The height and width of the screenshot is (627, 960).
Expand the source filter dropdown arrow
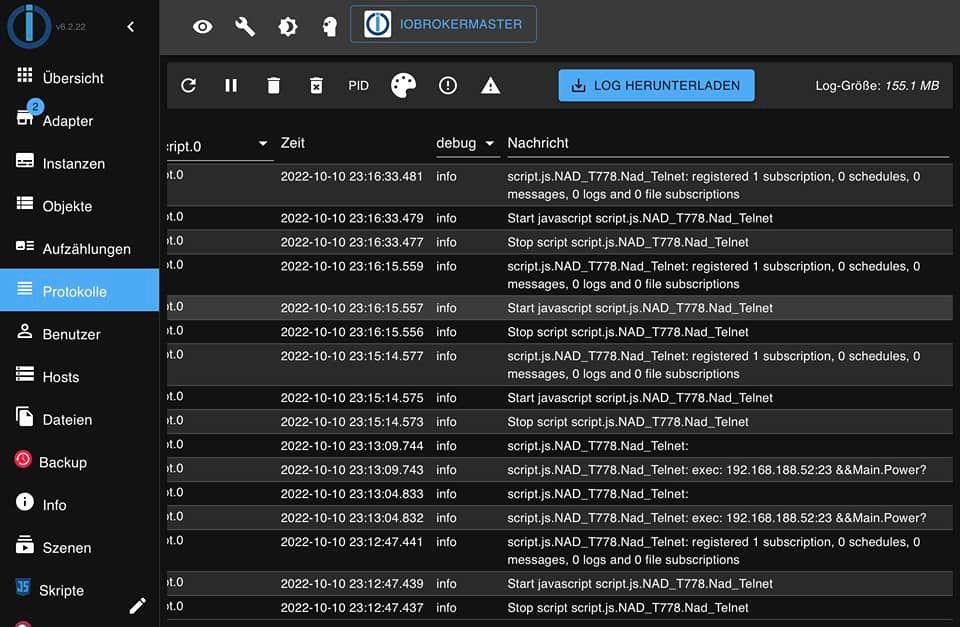(263, 143)
